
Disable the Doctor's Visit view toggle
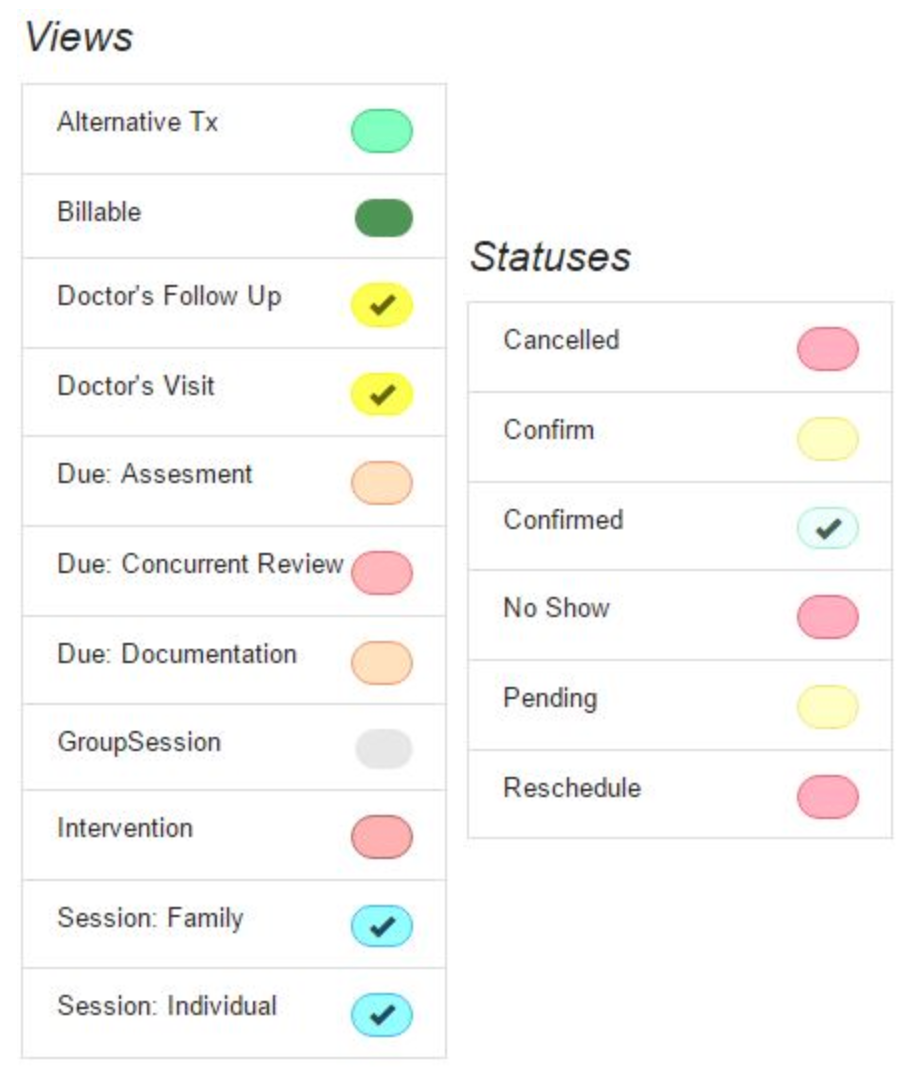(x=381, y=393)
